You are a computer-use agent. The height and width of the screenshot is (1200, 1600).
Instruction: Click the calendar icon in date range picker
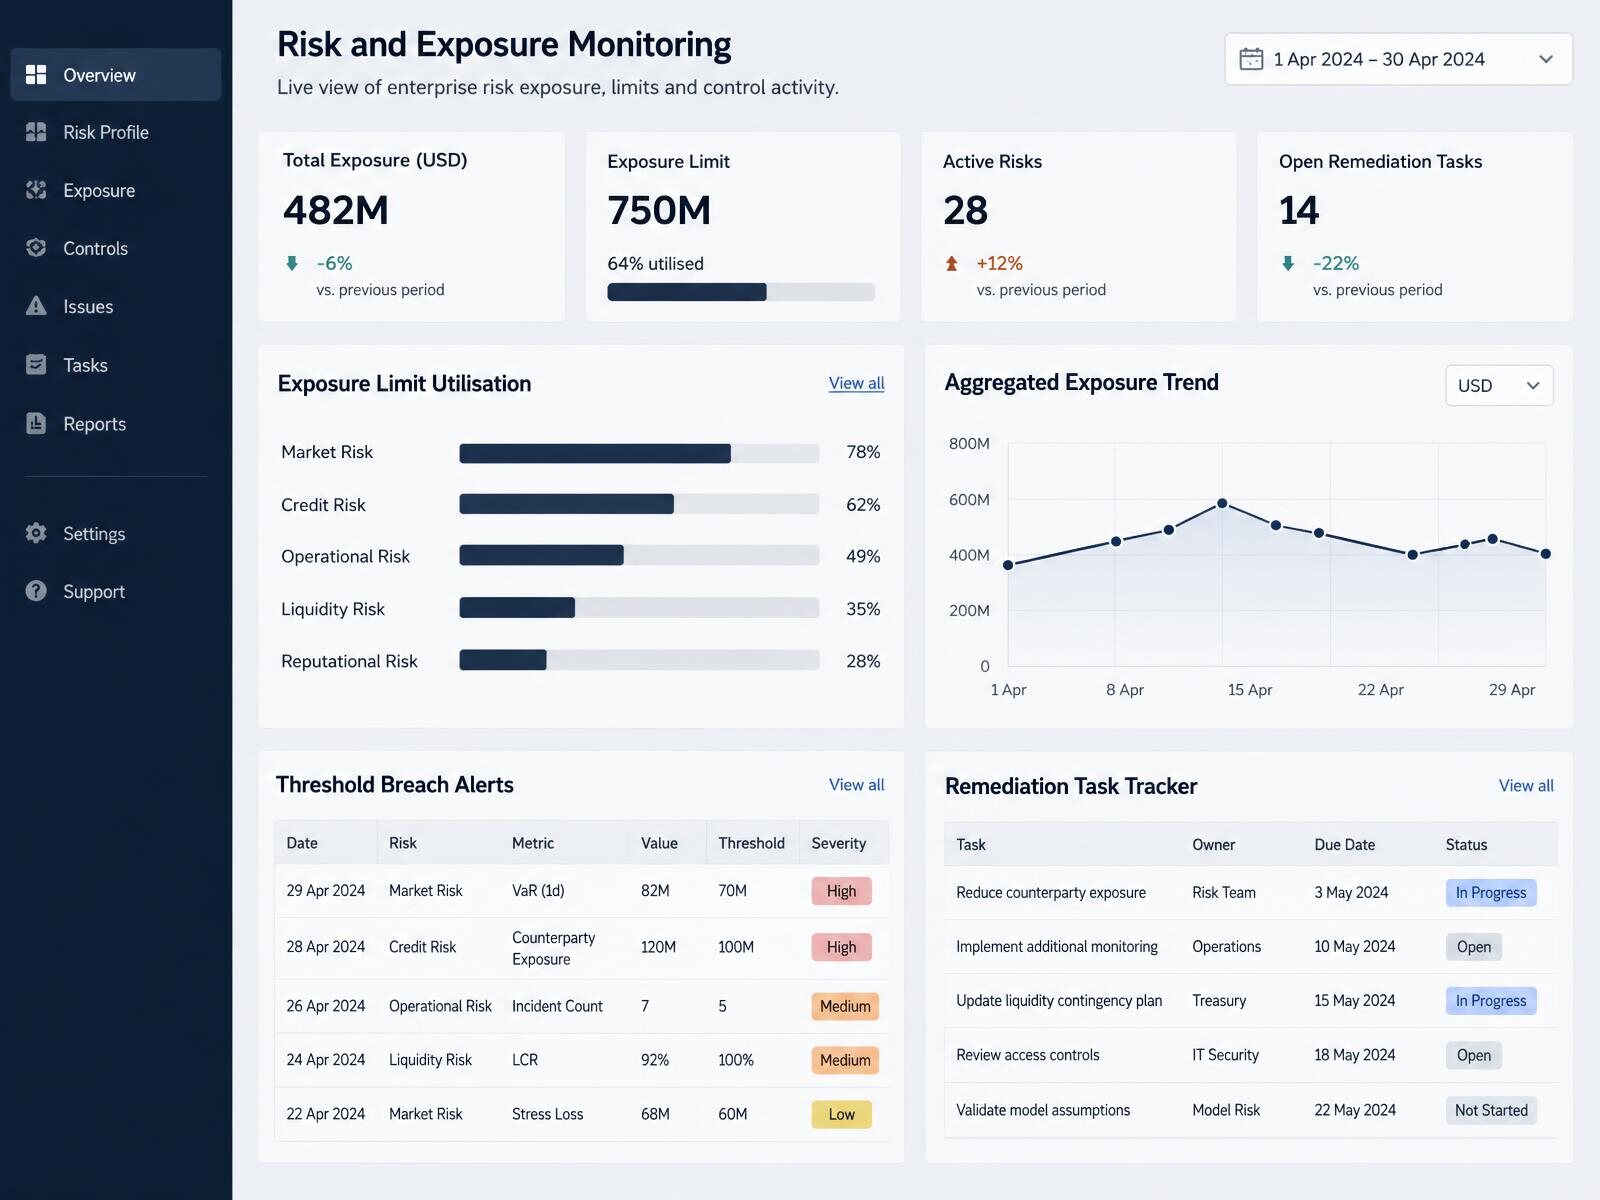click(1251, 59)
